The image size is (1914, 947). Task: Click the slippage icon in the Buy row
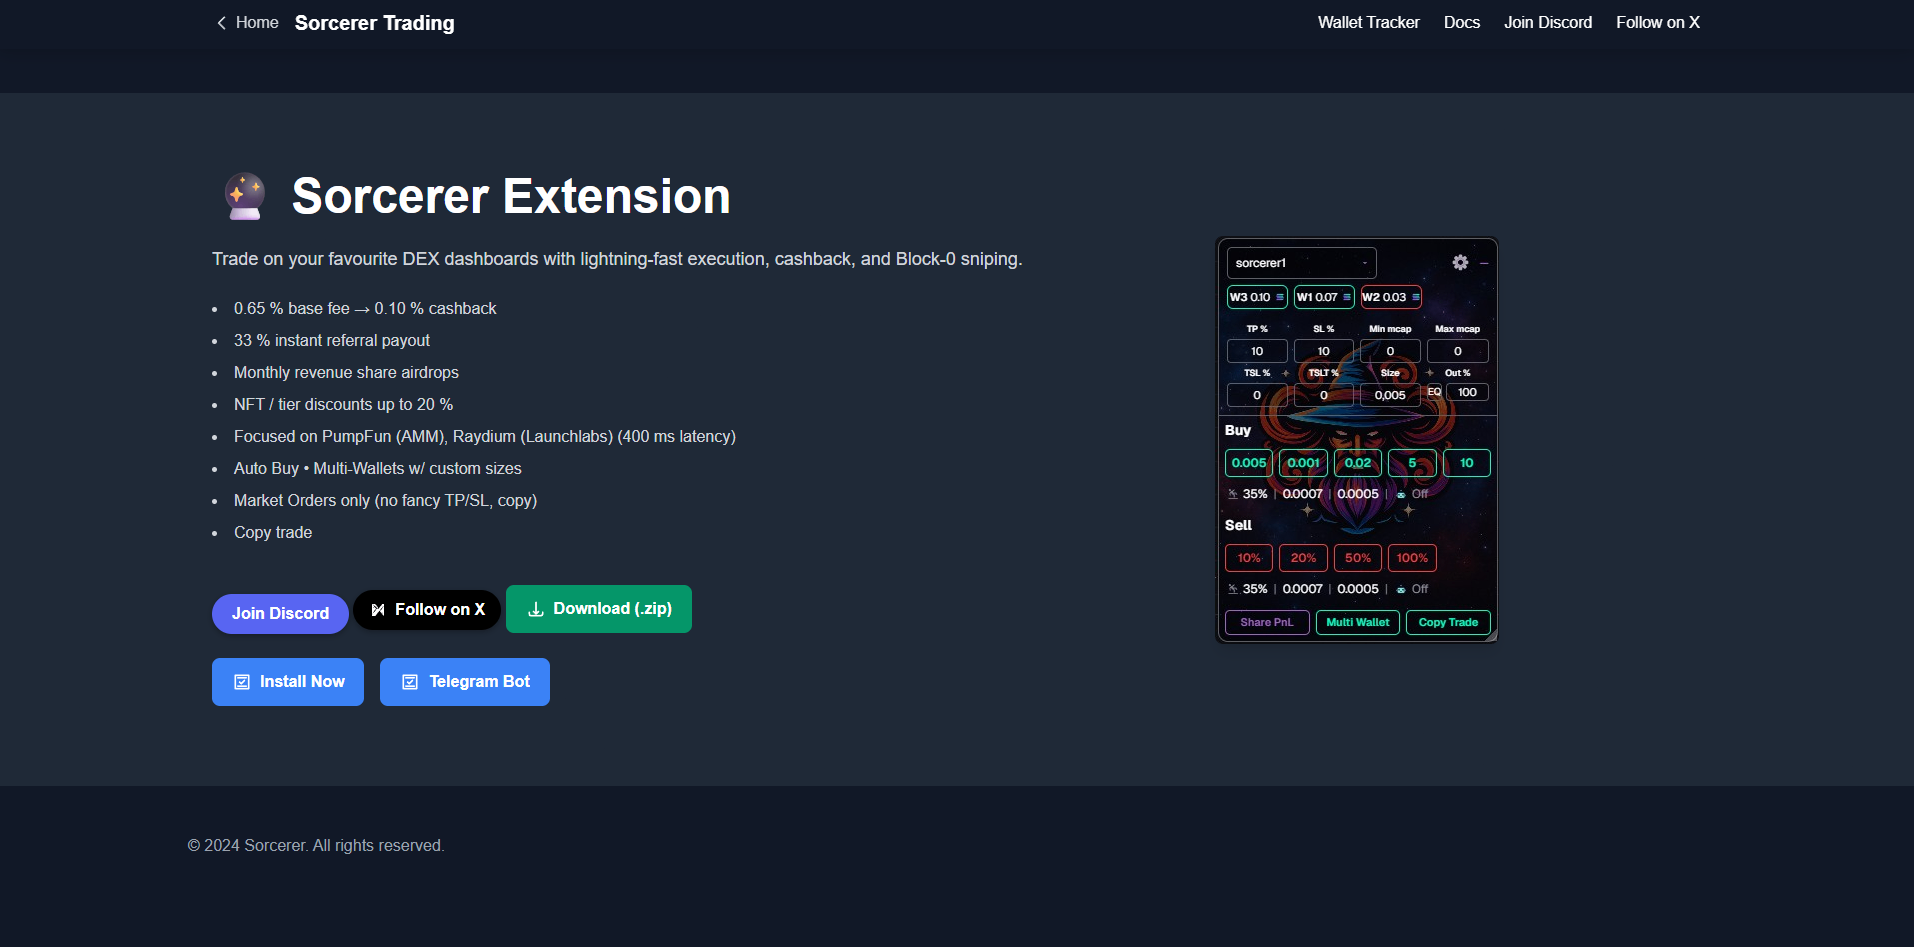click(1233, 494)
